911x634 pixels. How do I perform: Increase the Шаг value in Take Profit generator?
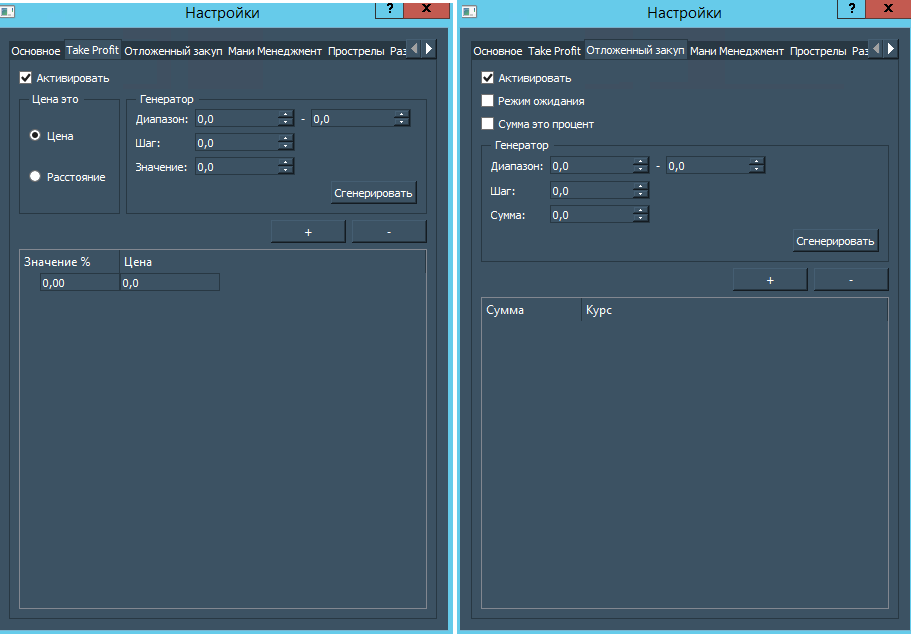click(286, 139)
